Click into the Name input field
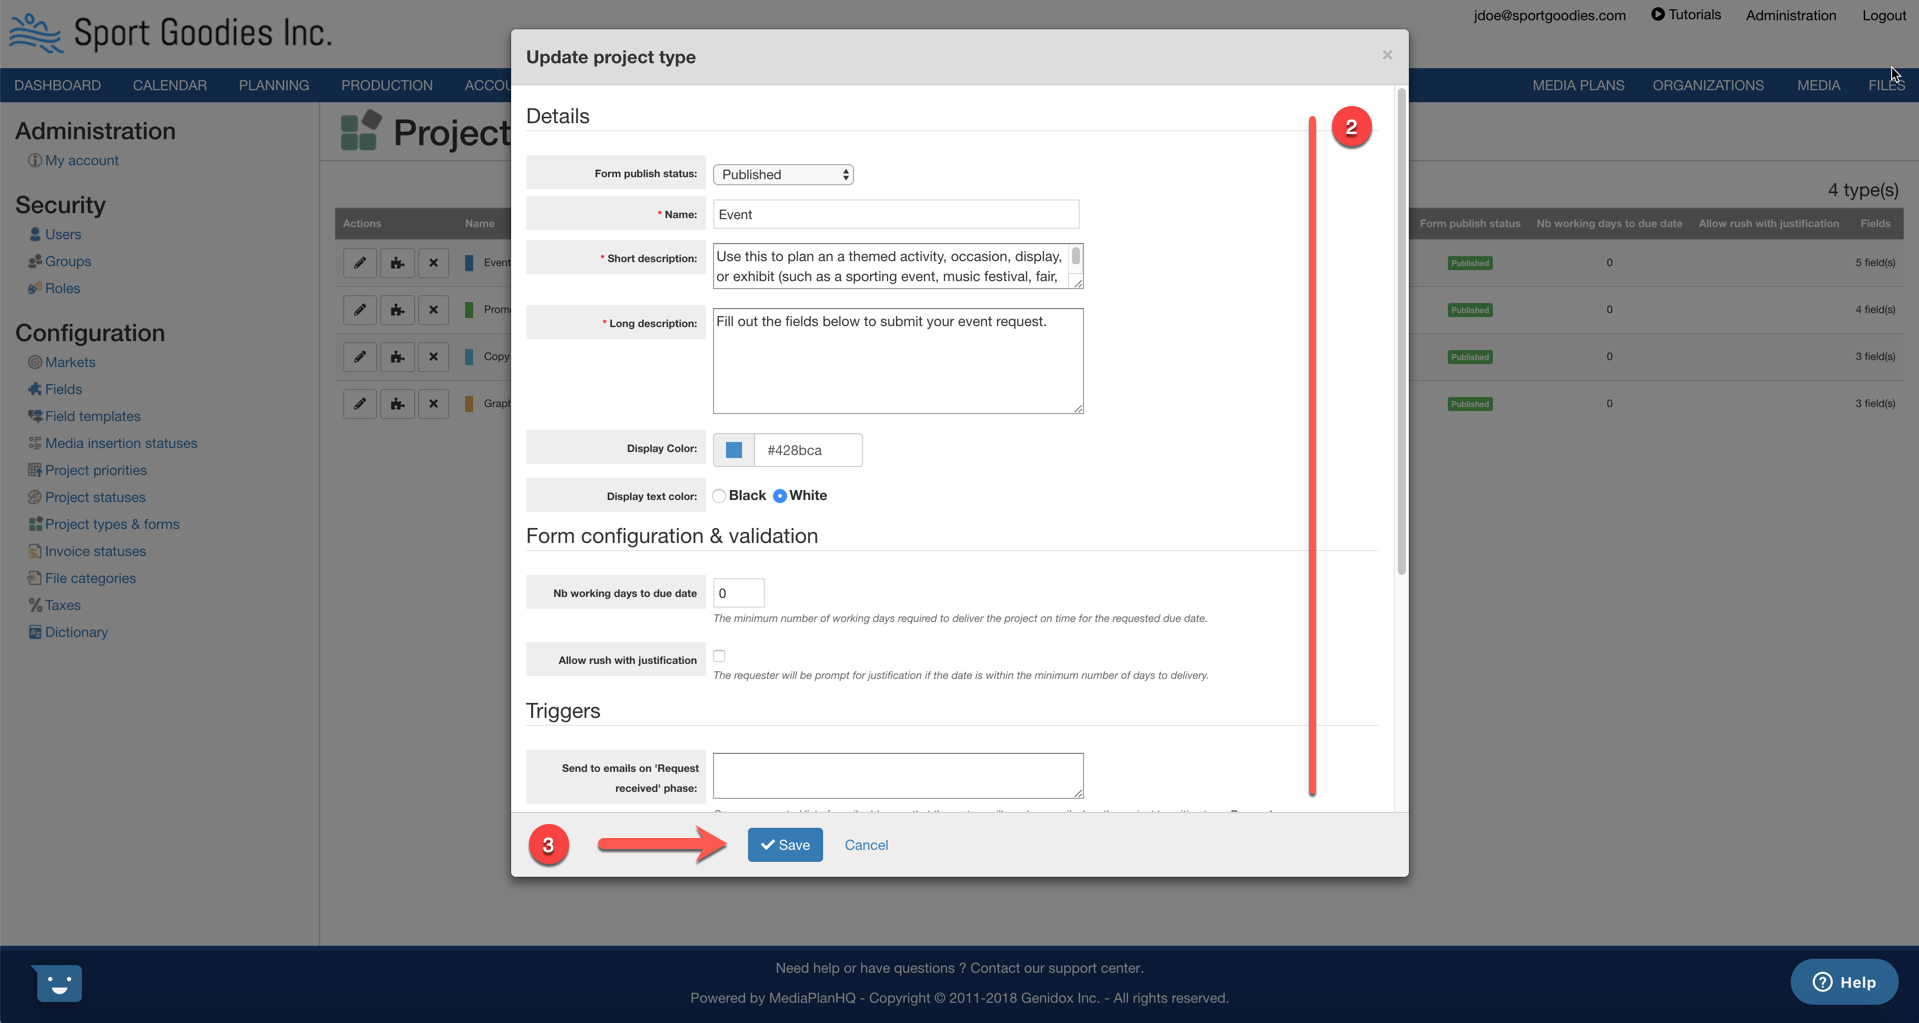Screen dimensions: 1919x1023 pyautogui.click(x=896, y=214)
